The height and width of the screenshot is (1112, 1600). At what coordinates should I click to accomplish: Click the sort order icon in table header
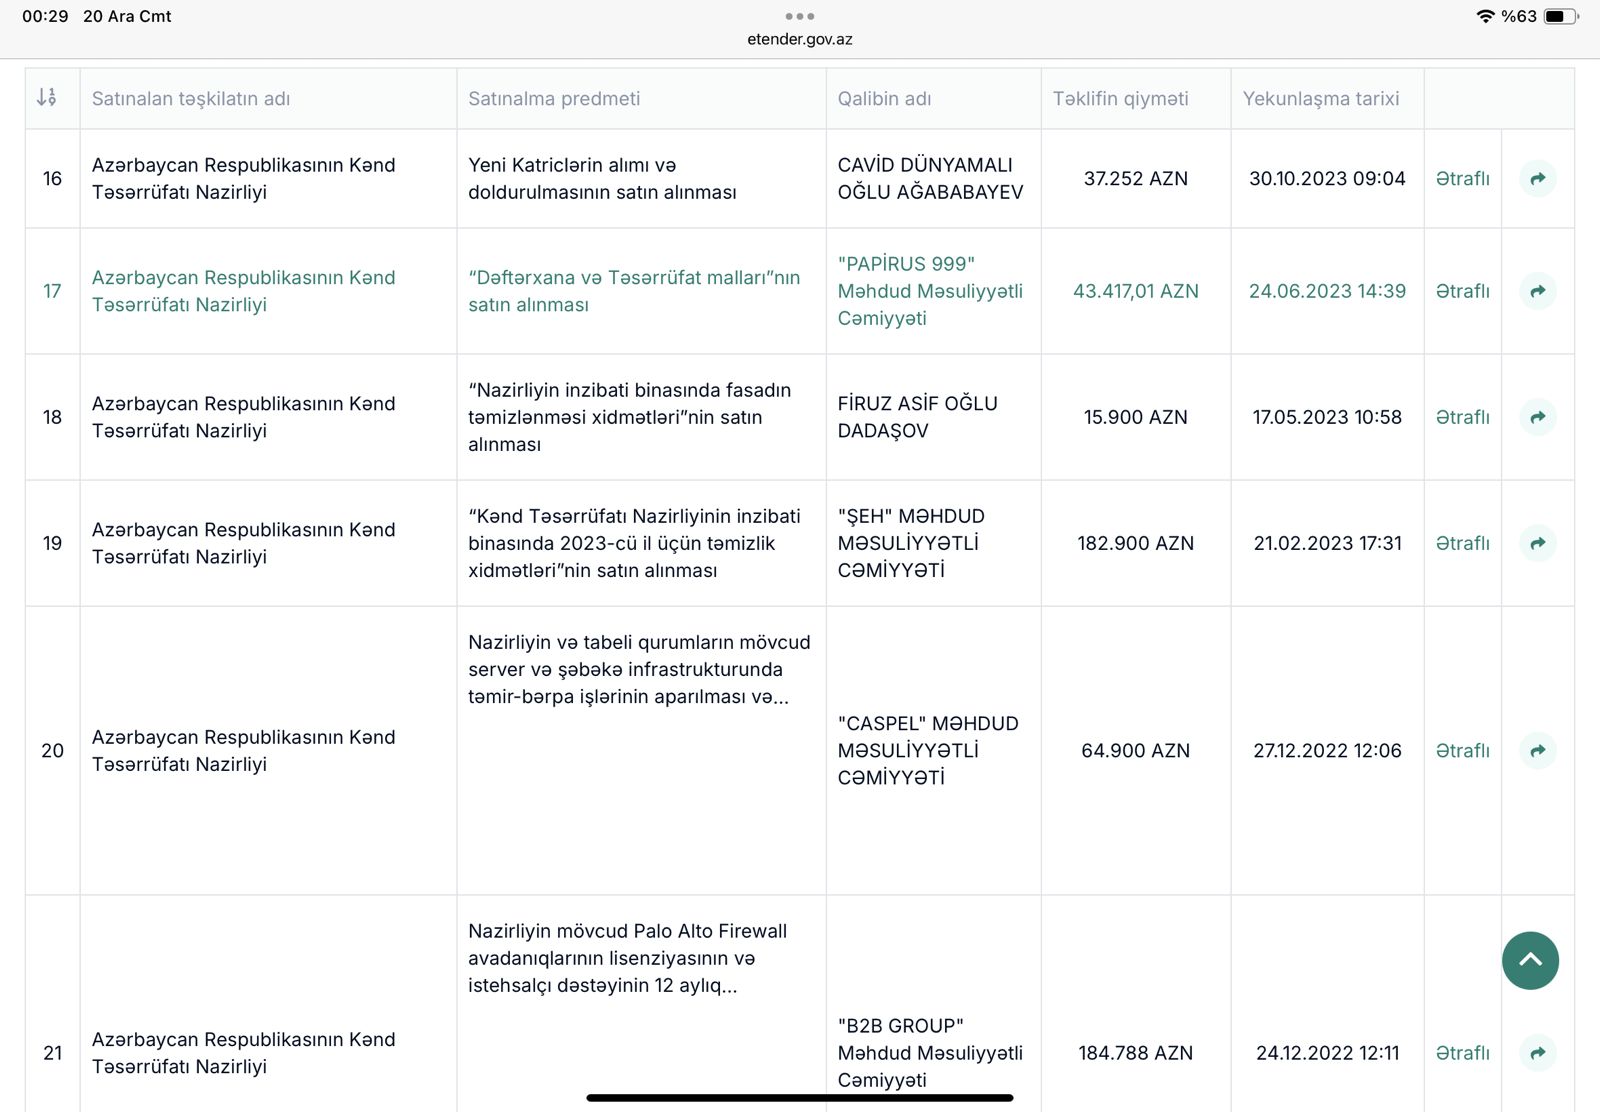tap(47, 98)
